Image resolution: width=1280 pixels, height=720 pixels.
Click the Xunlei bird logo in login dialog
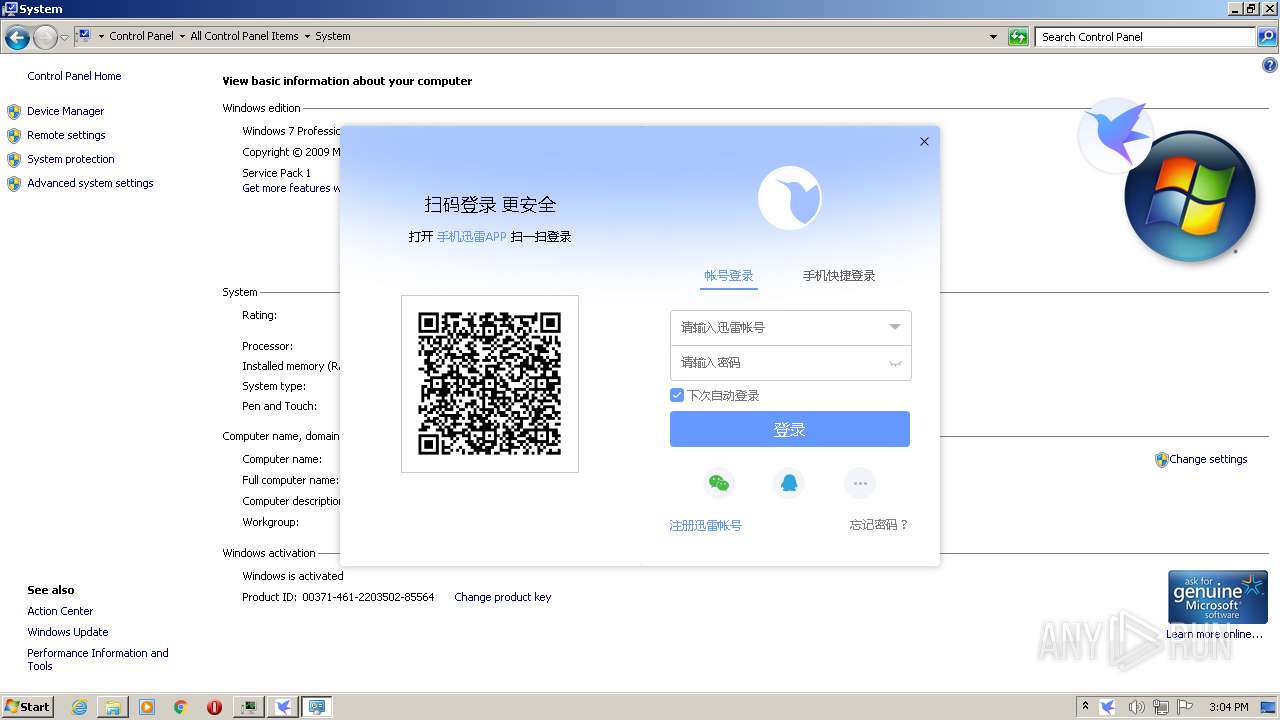(x=789, y=198)
